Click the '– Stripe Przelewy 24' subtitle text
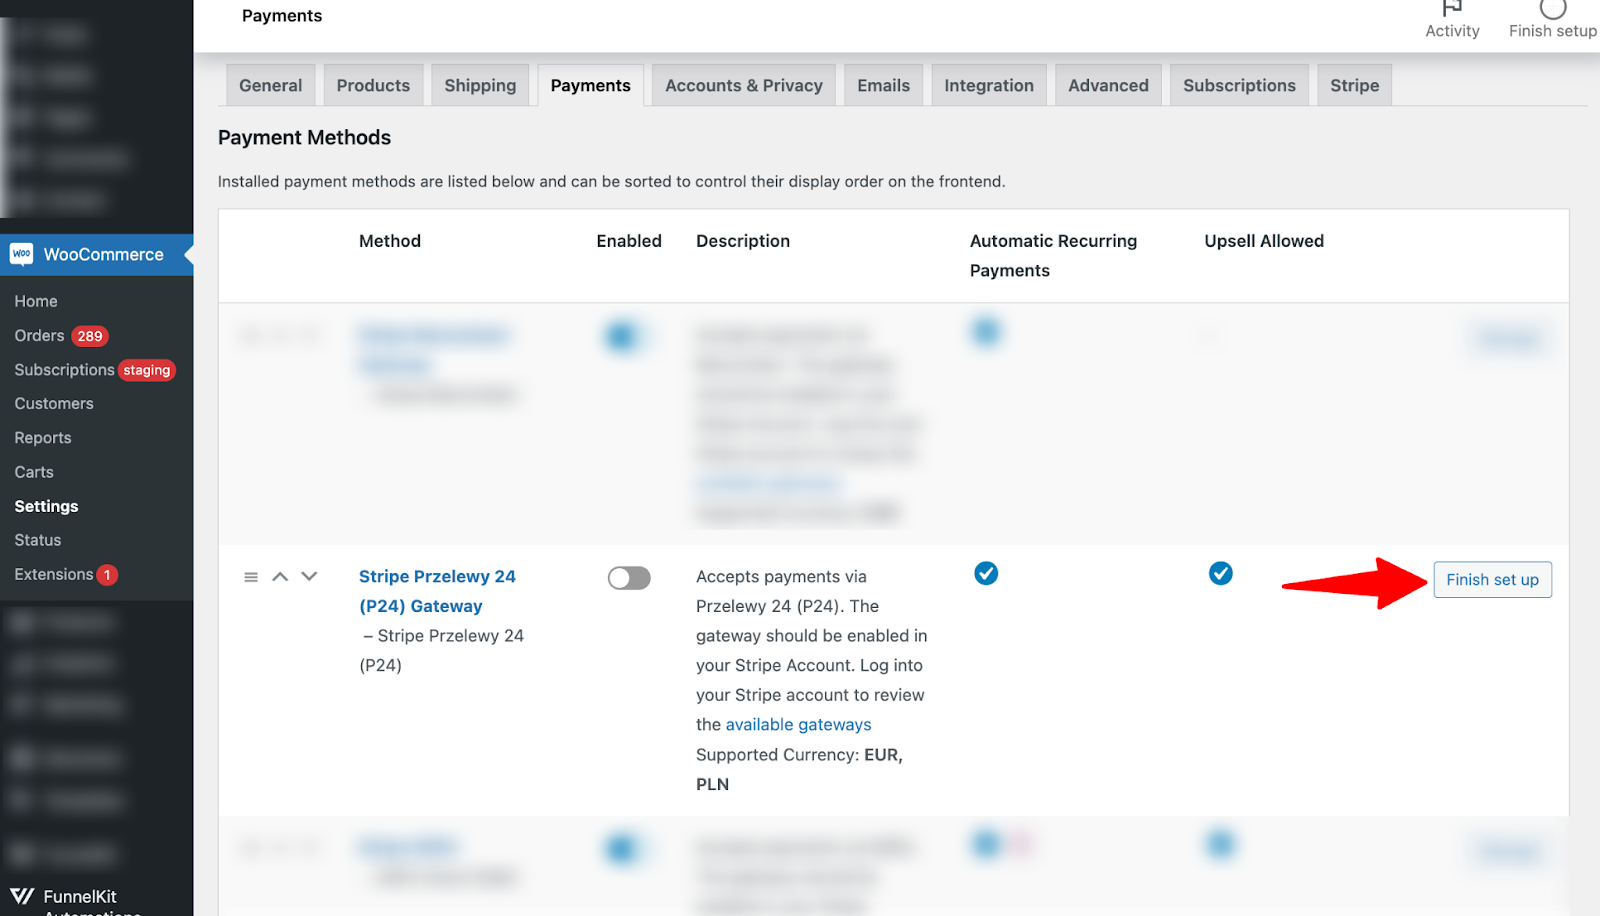Image resolution: width=1600 pixels, height=916 pixels. pos(443,636)
